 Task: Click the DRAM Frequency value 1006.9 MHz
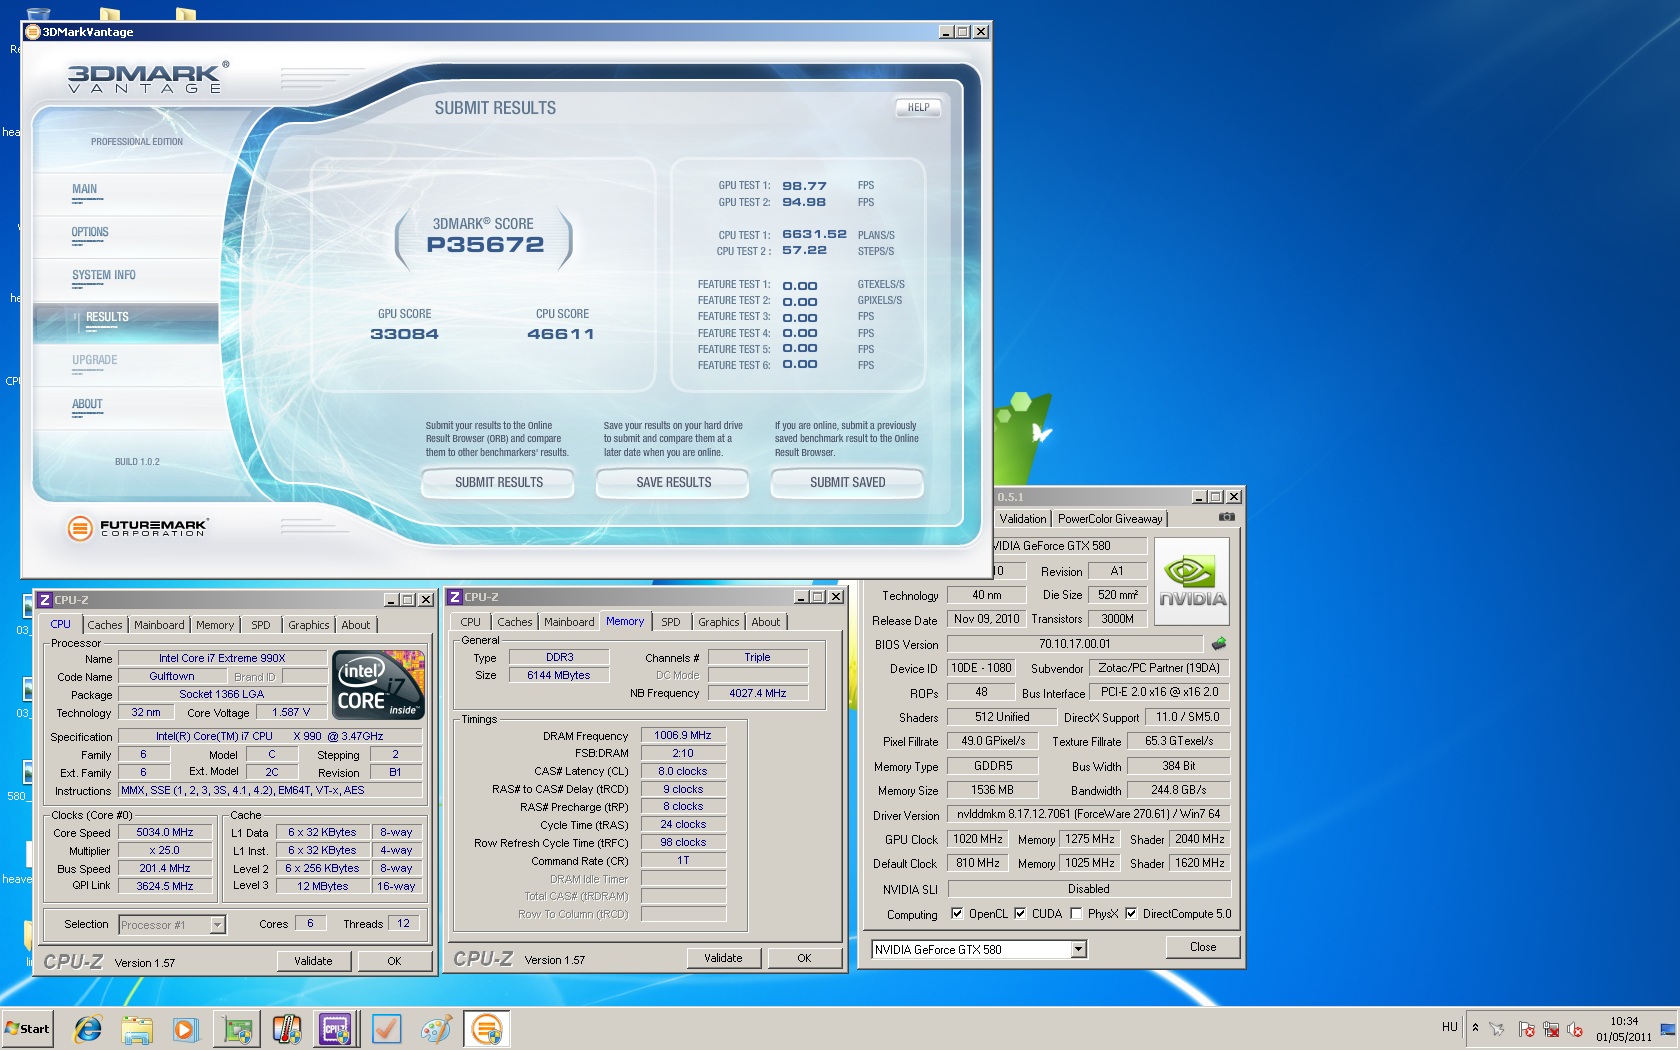683,735
